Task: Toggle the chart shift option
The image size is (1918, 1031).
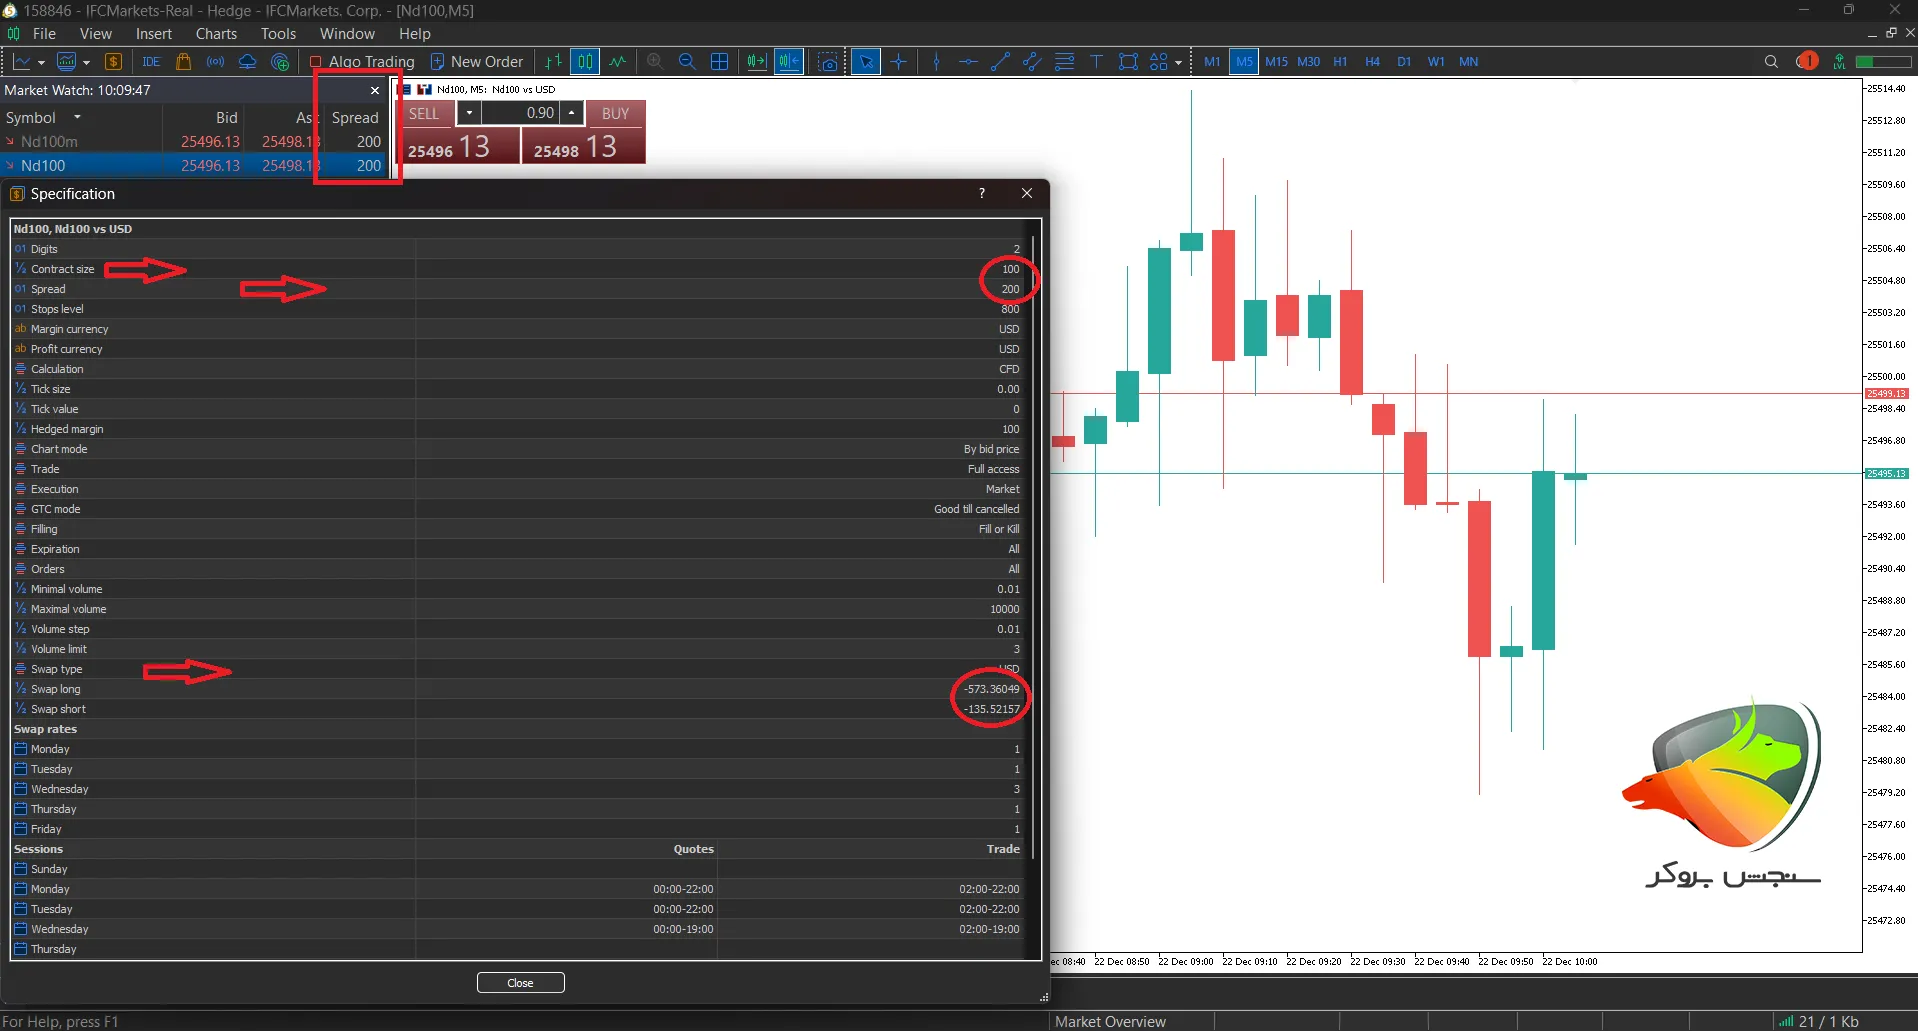Action: pos(789,62)
